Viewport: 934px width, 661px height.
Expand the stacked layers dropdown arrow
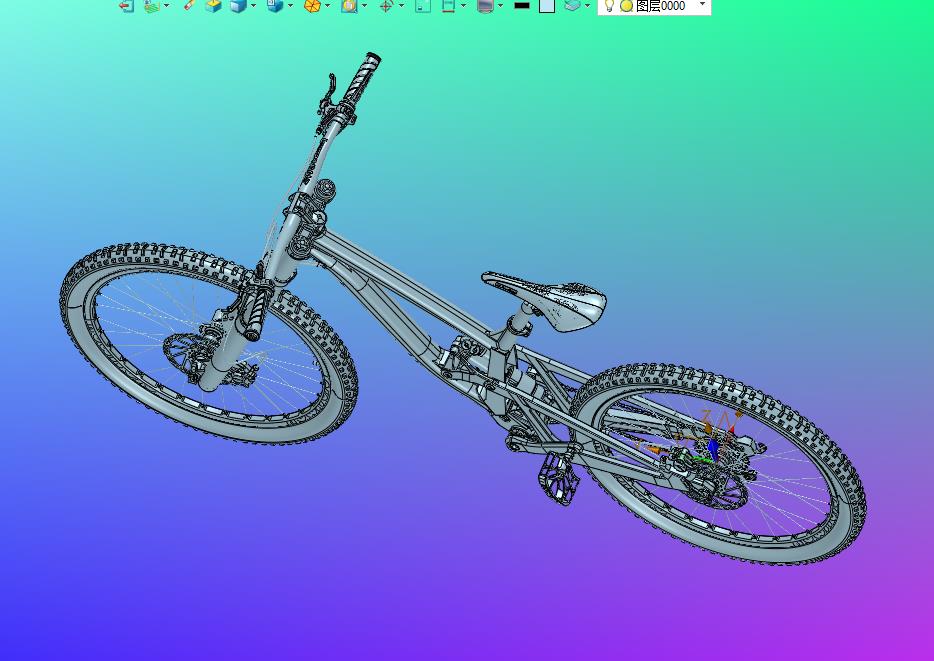tap(588, 5)
